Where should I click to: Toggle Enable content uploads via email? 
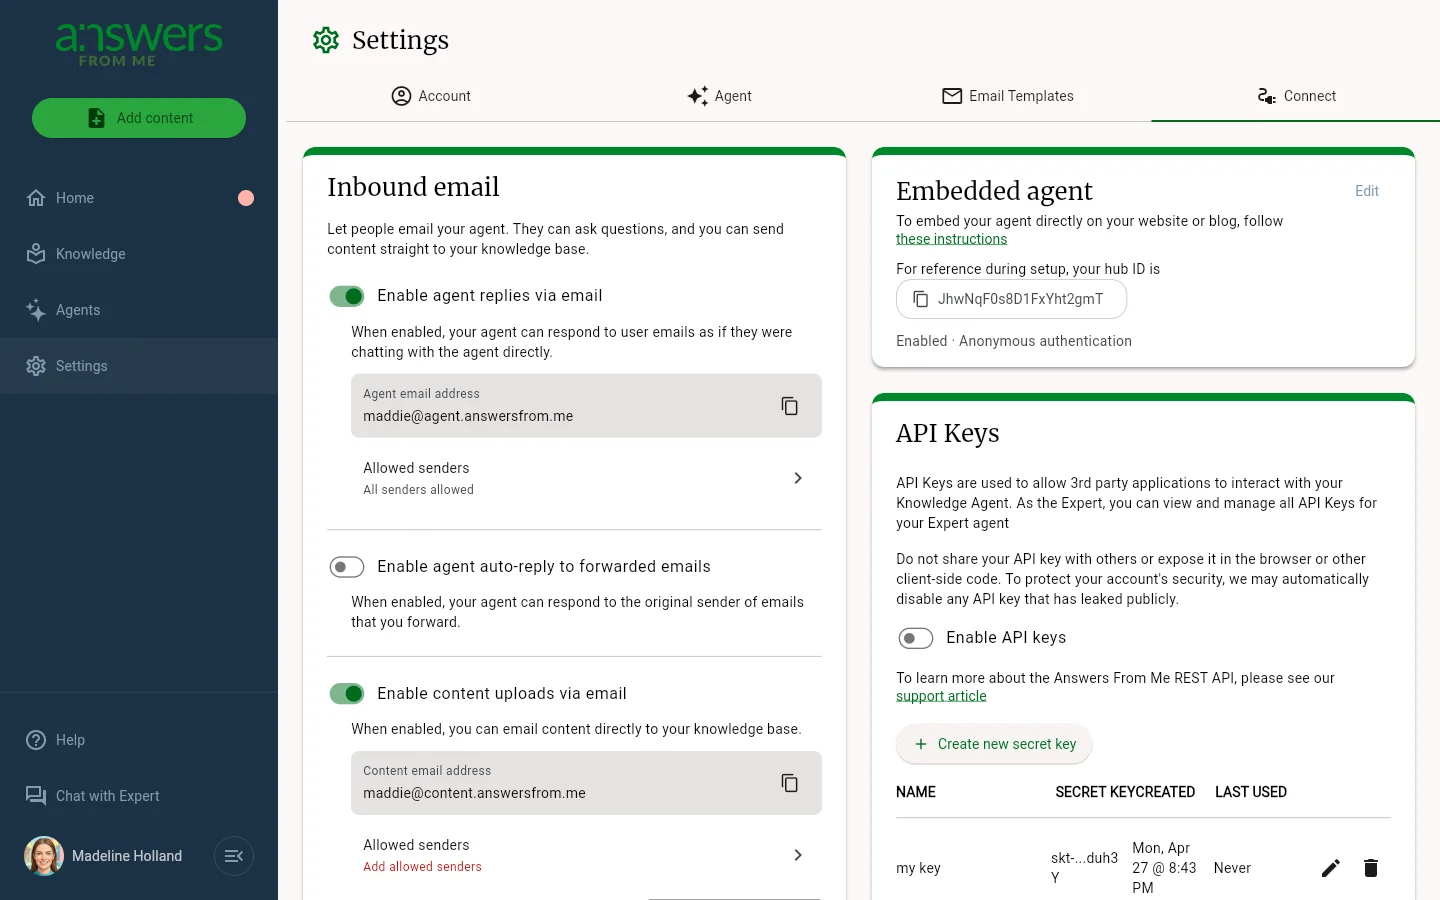click(x=347, y=694)
